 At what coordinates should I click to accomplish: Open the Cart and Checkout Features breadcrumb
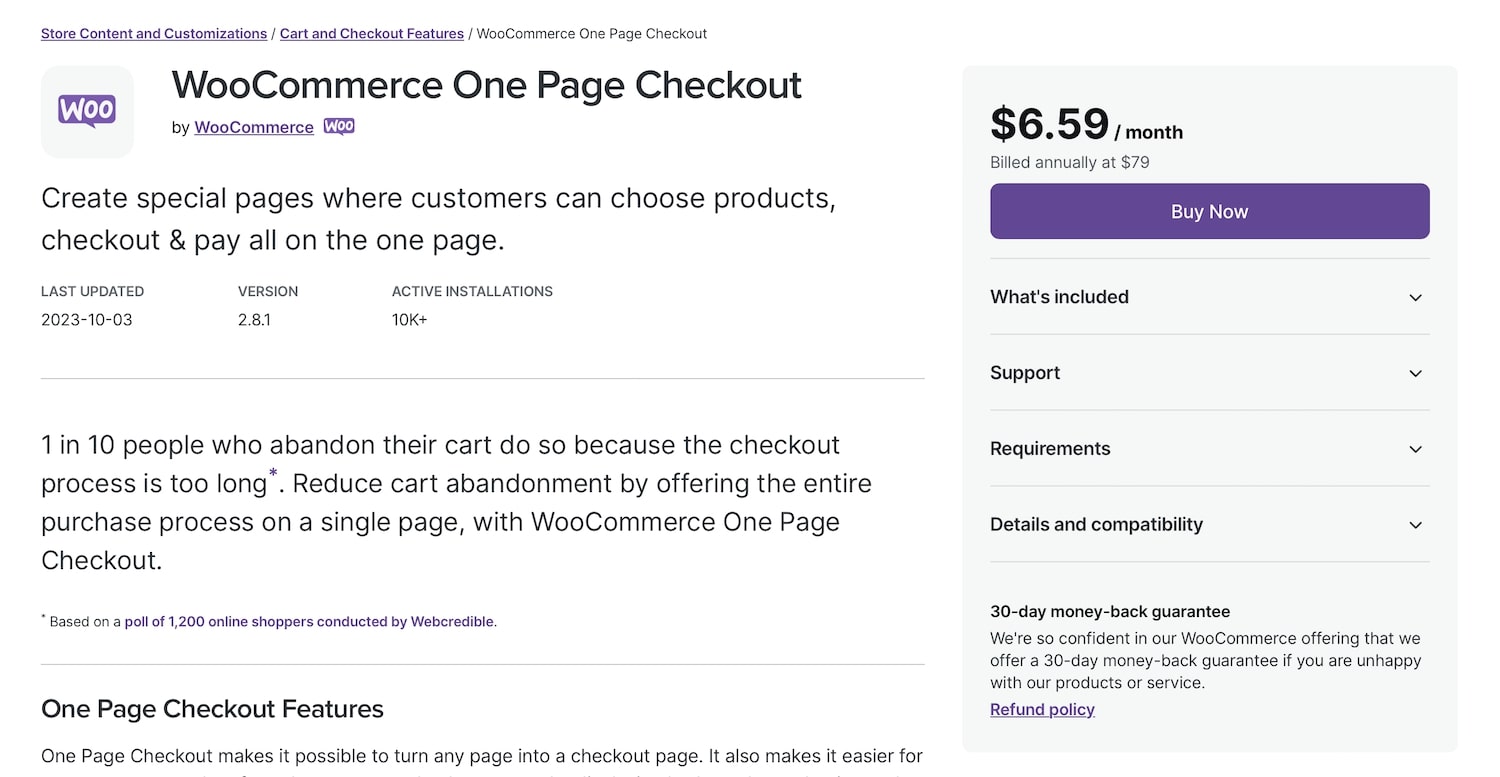[371, 33]
